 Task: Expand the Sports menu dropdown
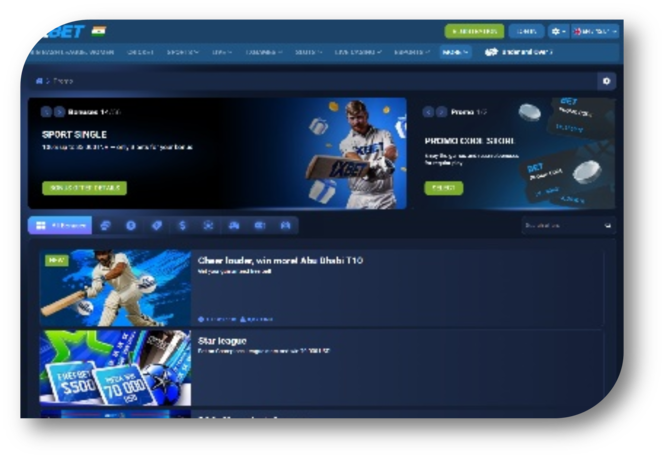pos(183,52)
